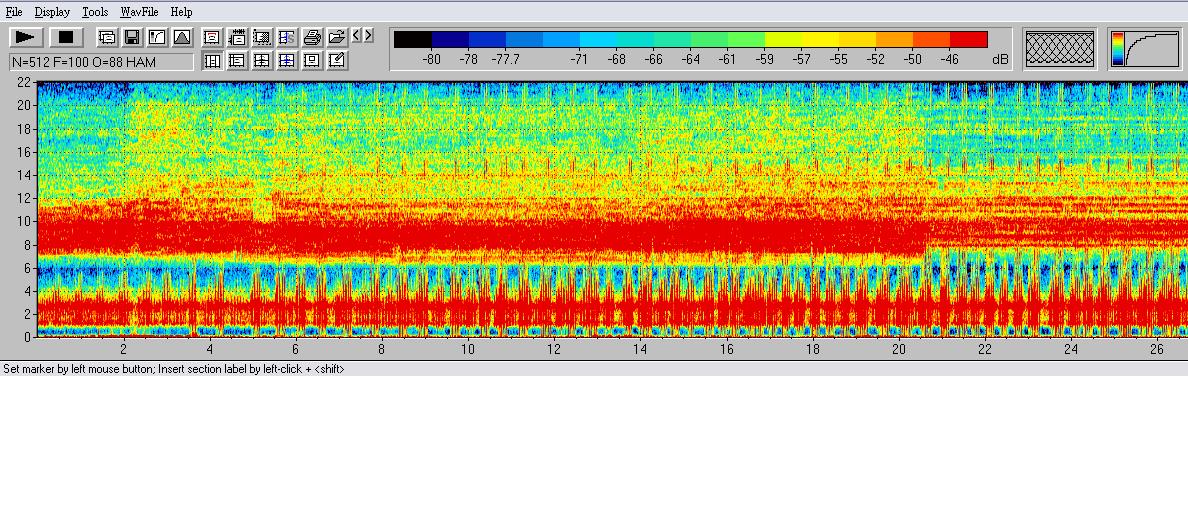The width and height of the screenshot is (1188, 512).
Task: Open the WavFile menu
Action: click(140, 12)
